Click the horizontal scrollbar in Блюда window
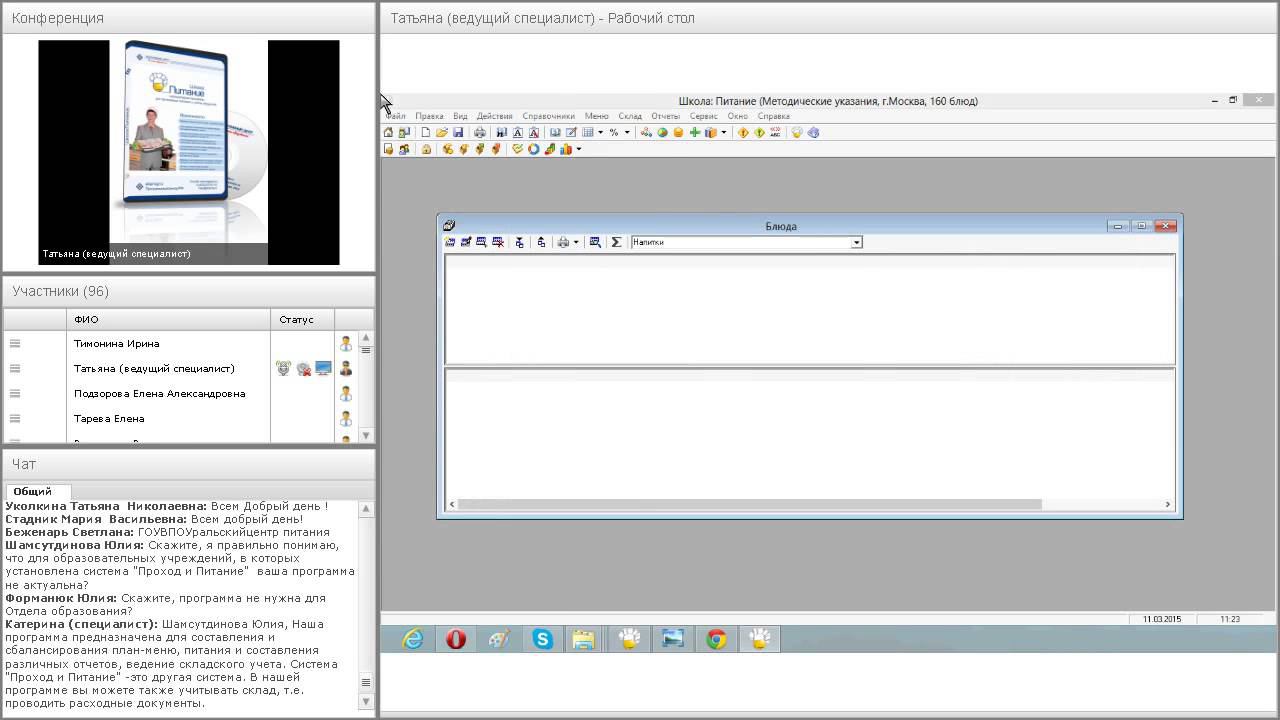The height and width of the screenshot is (720, 1280). pyautogui.click(x=749, y=505)
